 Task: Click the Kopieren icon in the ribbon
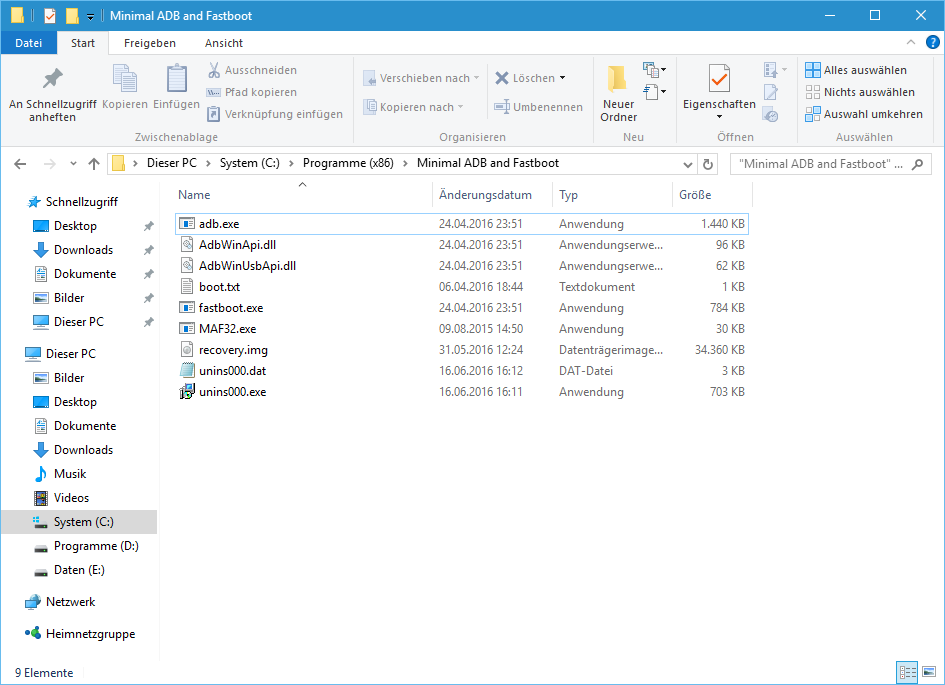pos(125,78)
